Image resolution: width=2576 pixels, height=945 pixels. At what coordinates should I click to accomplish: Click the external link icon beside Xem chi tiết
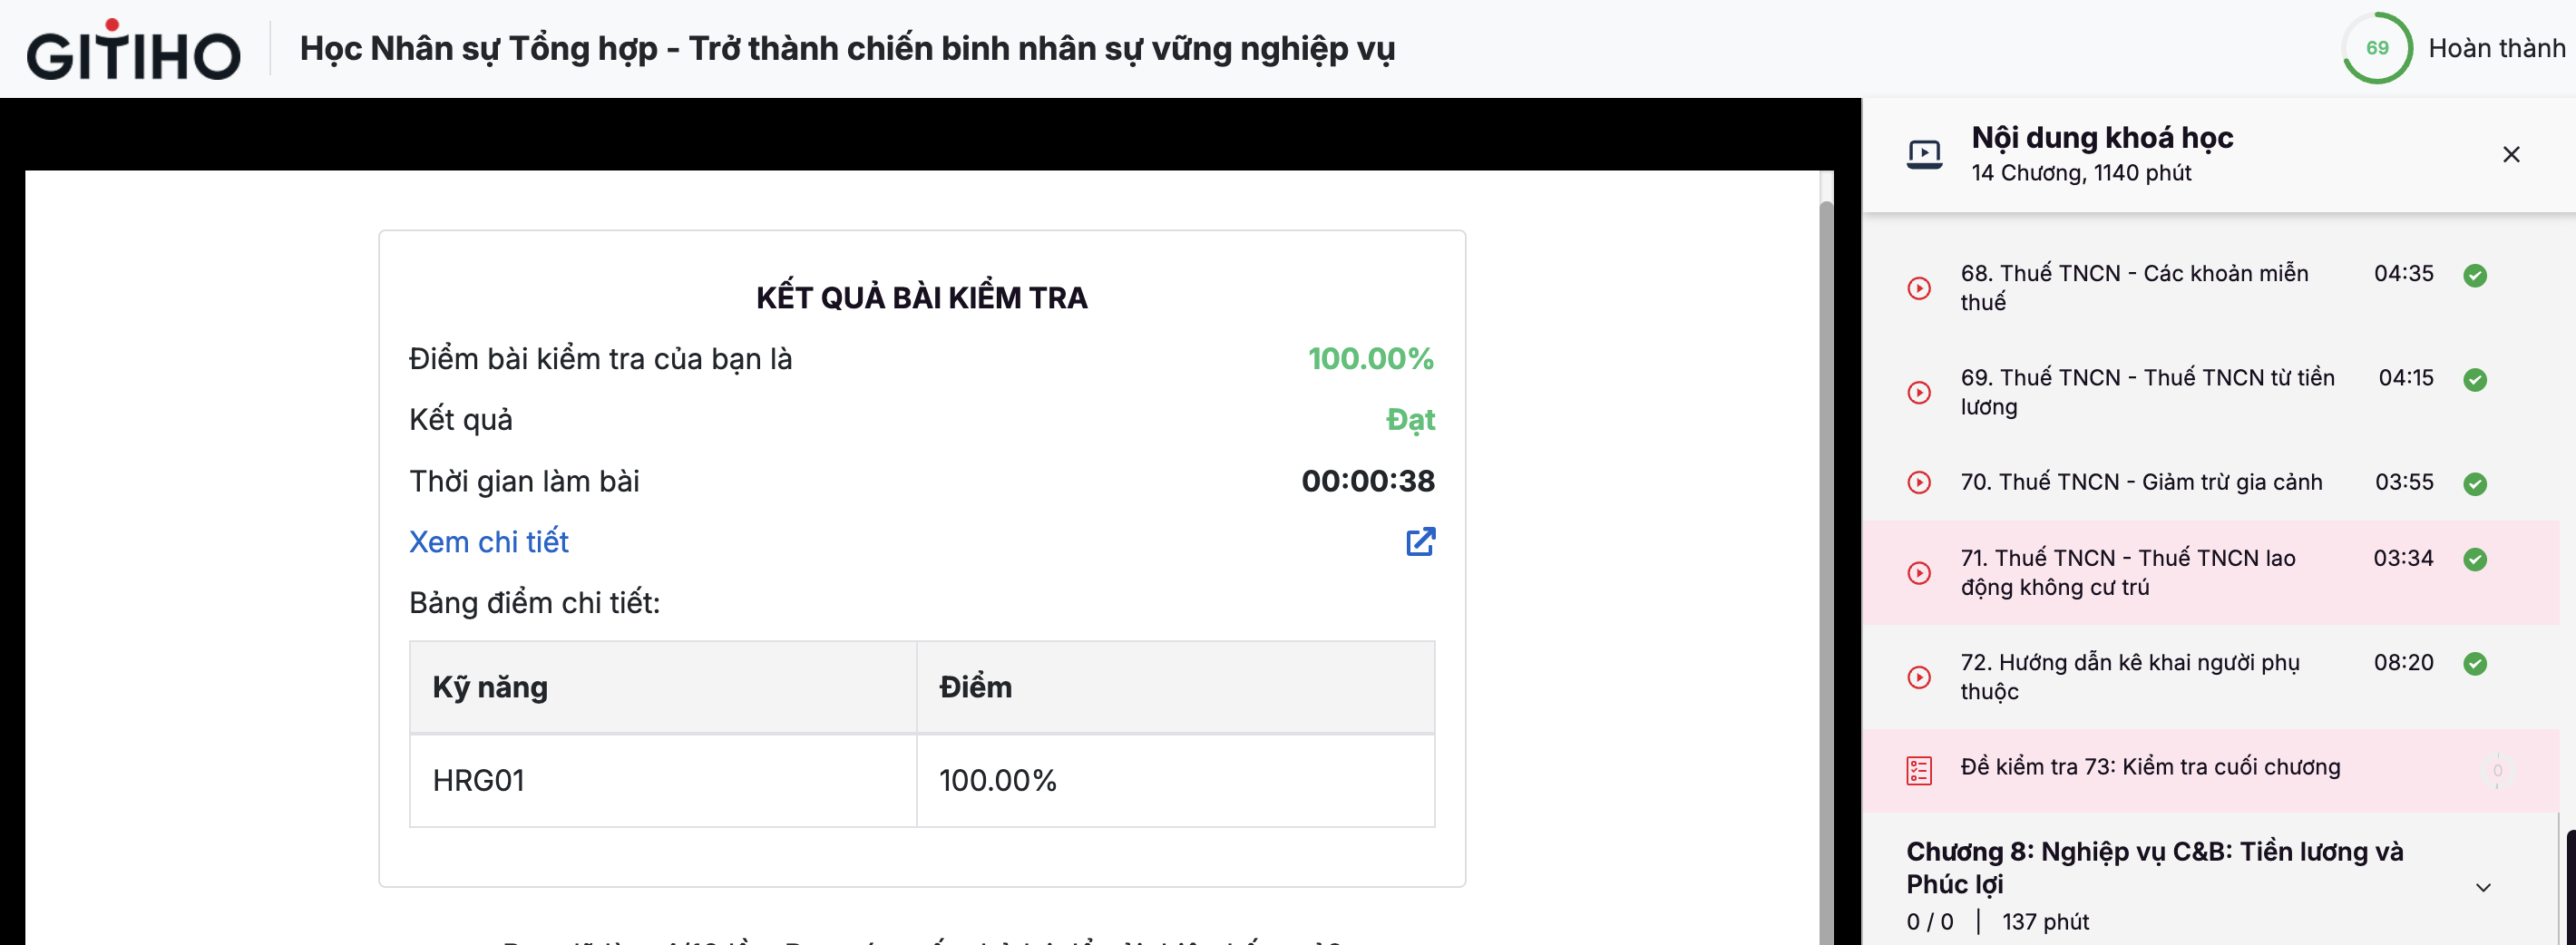coord(1420,542)
